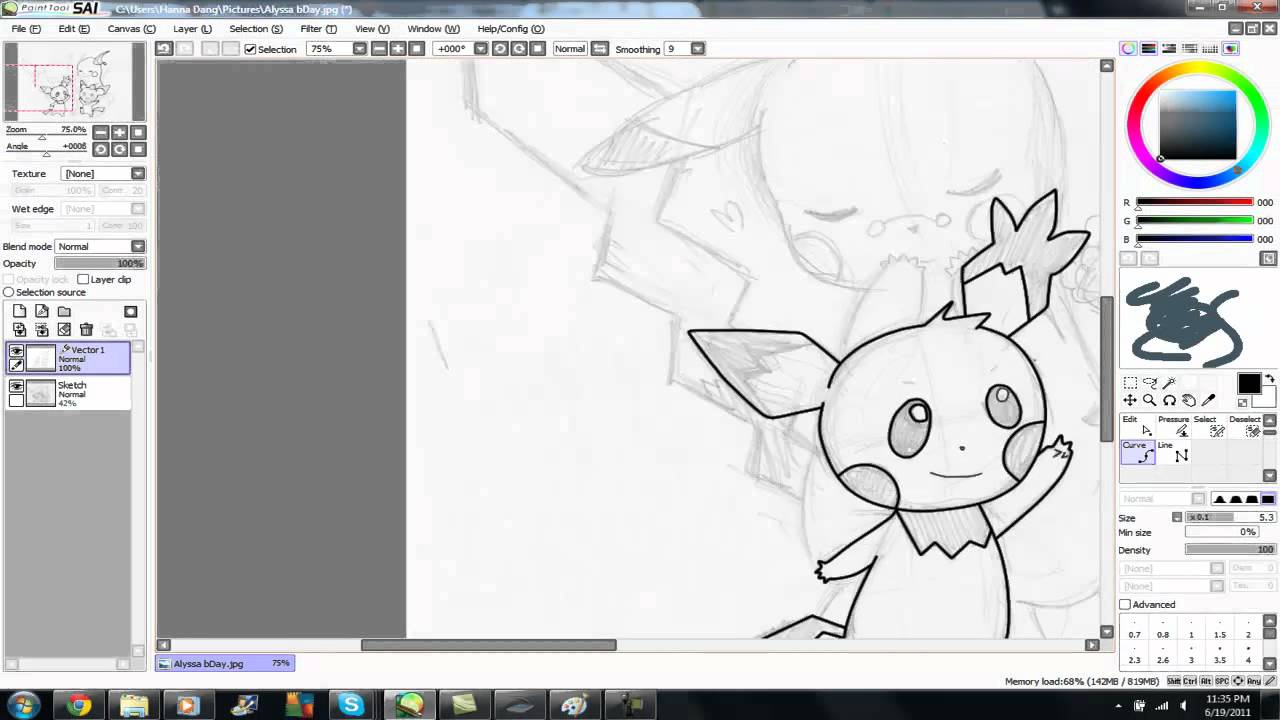
Task: Swap foreground and background colors
Action: tap(1271, 379)
